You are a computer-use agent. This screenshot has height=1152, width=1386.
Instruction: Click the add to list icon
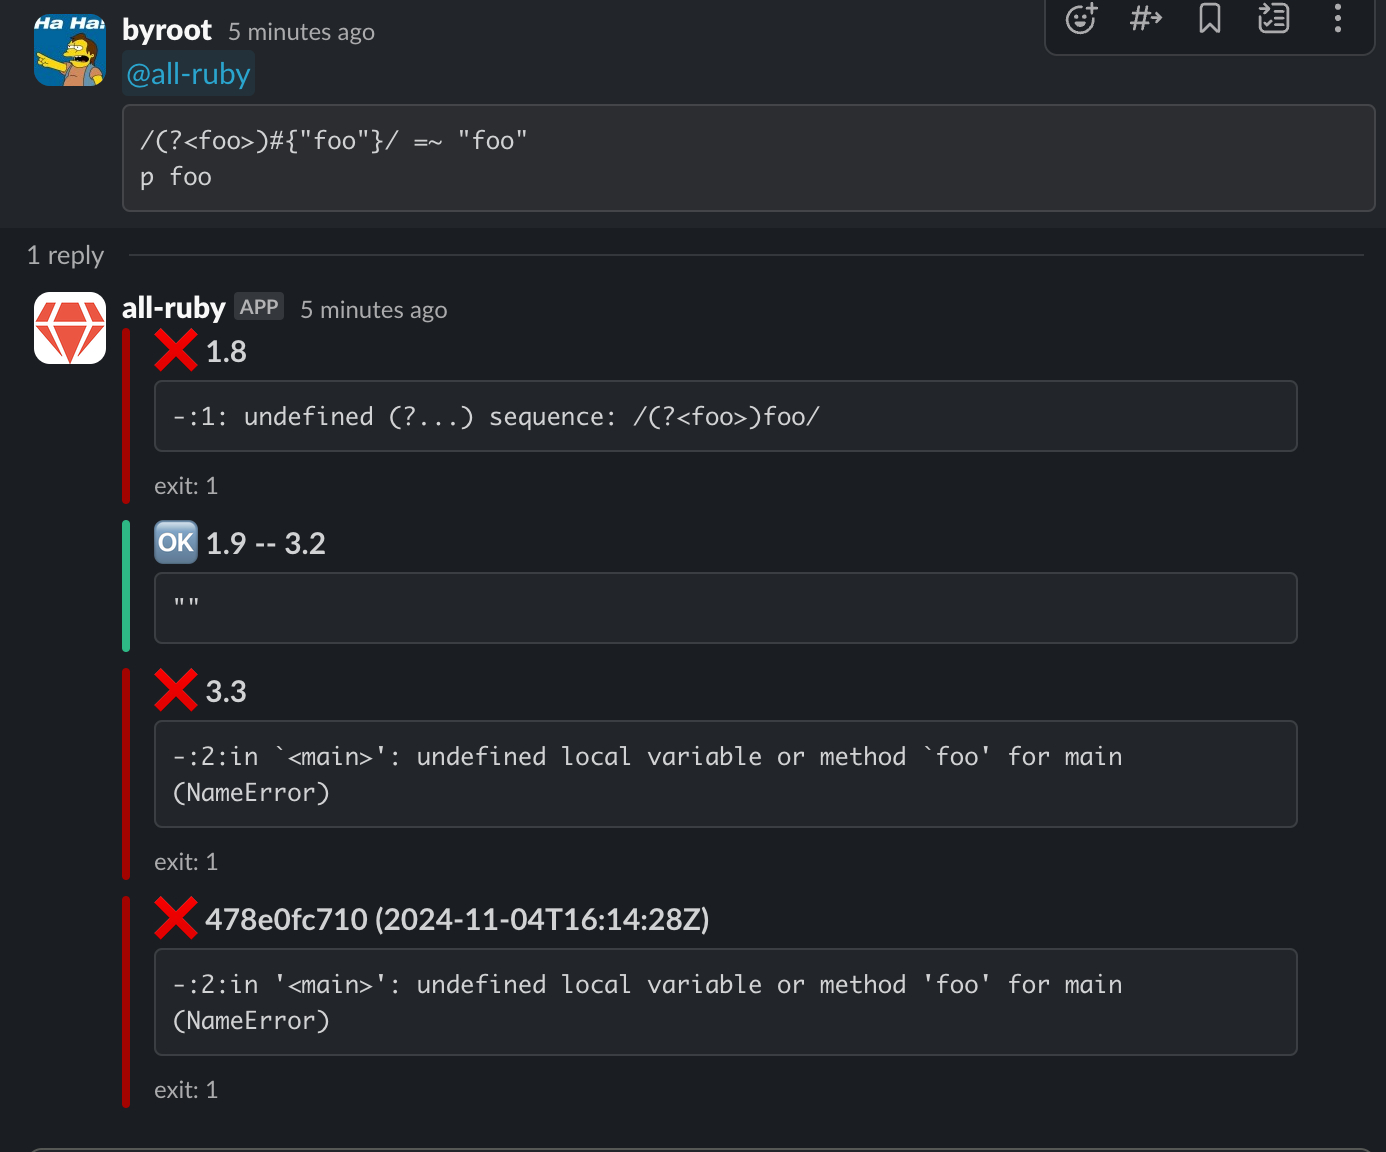coord(1273,18)
